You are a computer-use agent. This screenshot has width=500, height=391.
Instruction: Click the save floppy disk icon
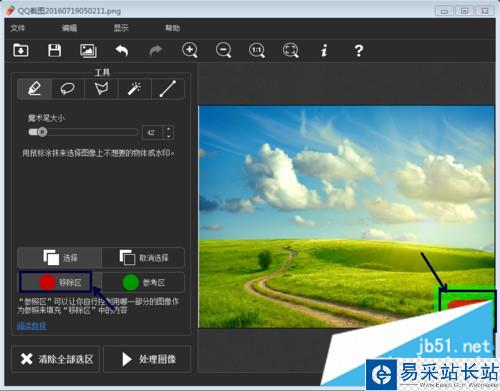coord(54,50)
